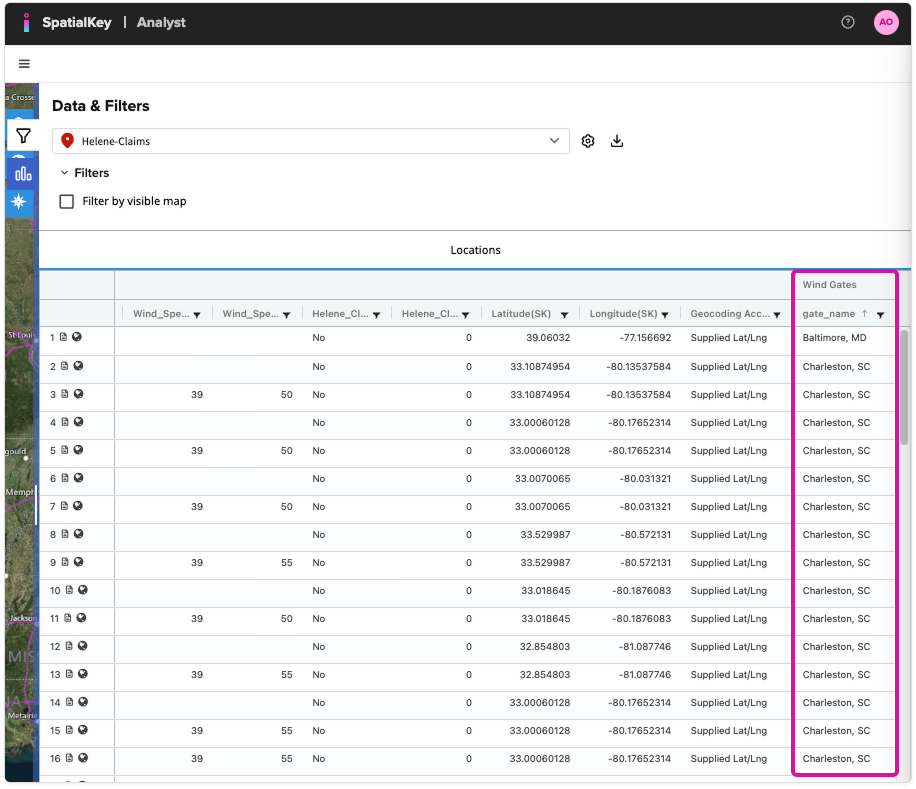
Task: Open gate_name column filter dropdown
Action: click(880, 314)
